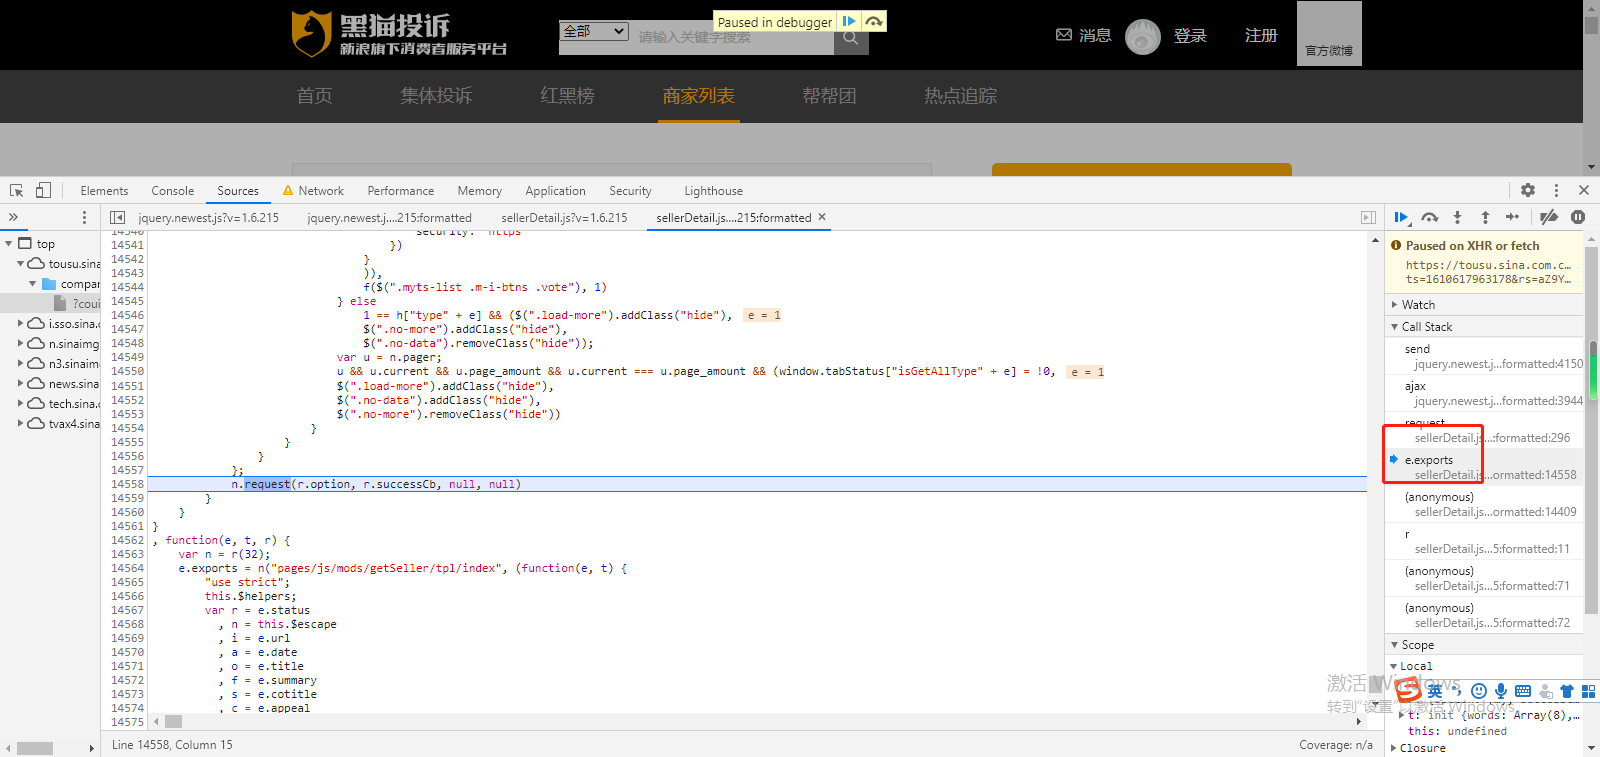This screenshot has width=1600, height=757.
Task: Open navigator pane three-dot menu
Action: pyautogui.click(x=84, y=217)
